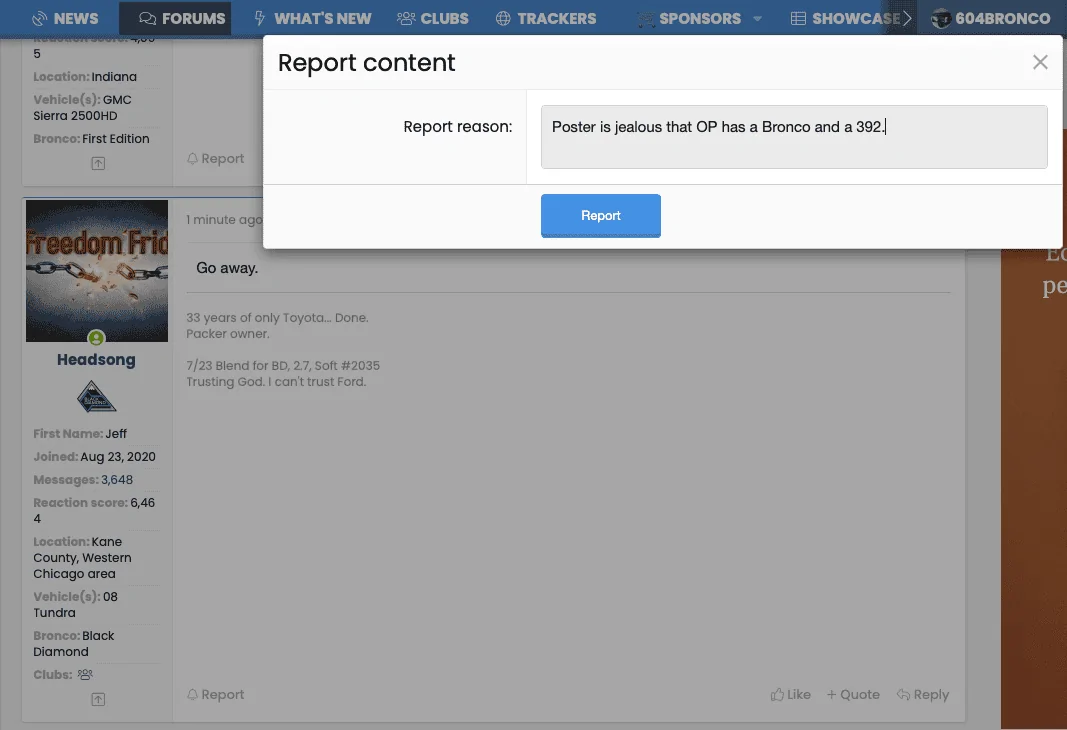The image size is (1067, 730).
Task: Open Headsong's clubs group icon
Action: point(85,675)
